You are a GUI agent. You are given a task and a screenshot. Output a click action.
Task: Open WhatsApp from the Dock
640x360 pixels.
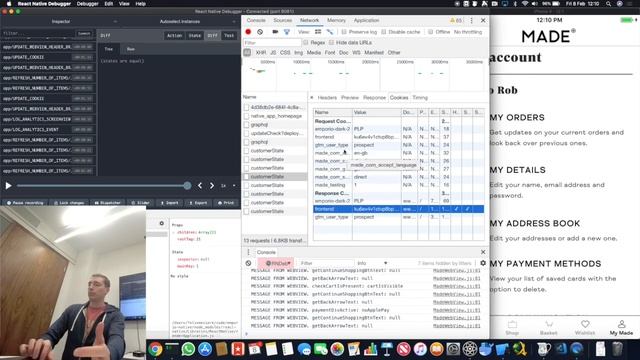(x=188, y=349)
